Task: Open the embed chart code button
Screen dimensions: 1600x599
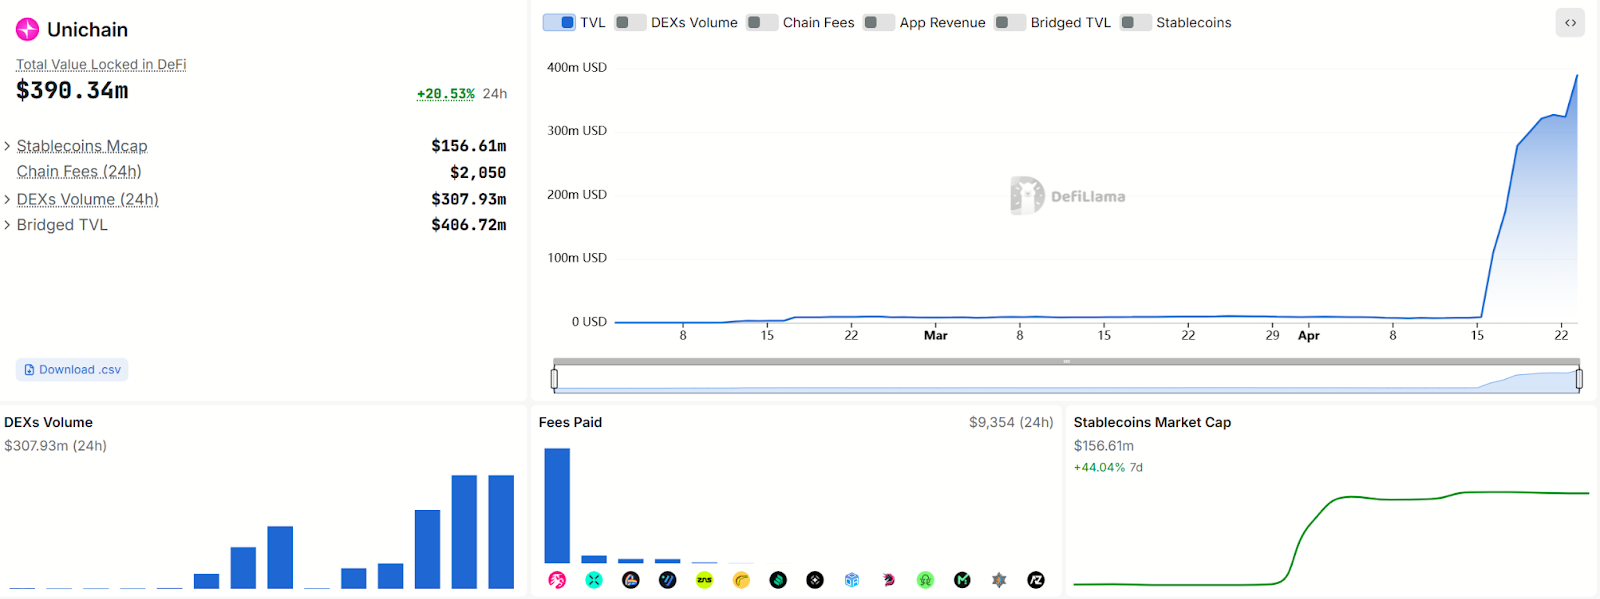Action: coord(1570,23)
